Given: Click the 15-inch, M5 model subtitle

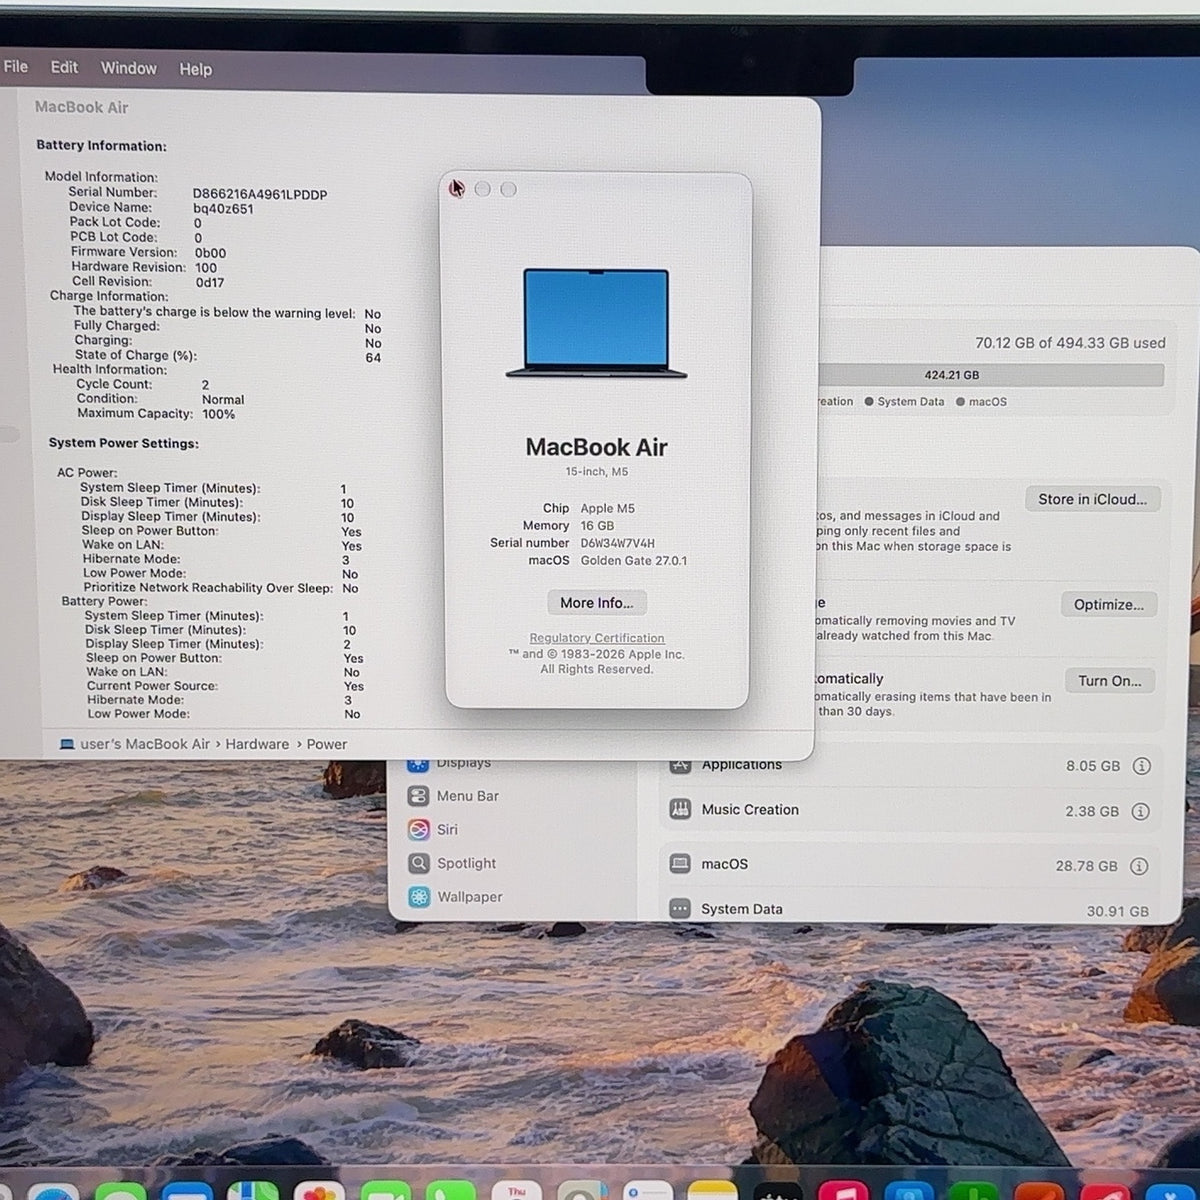Looking at the screenshot, I should tap(597, 472).
